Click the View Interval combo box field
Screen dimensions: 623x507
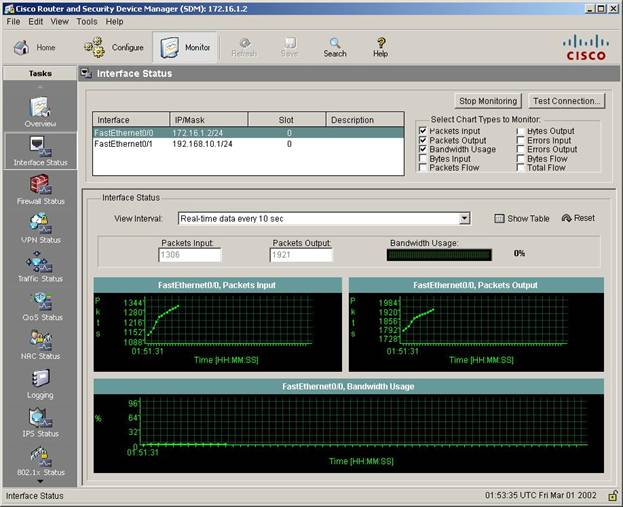tap(324, 219)
